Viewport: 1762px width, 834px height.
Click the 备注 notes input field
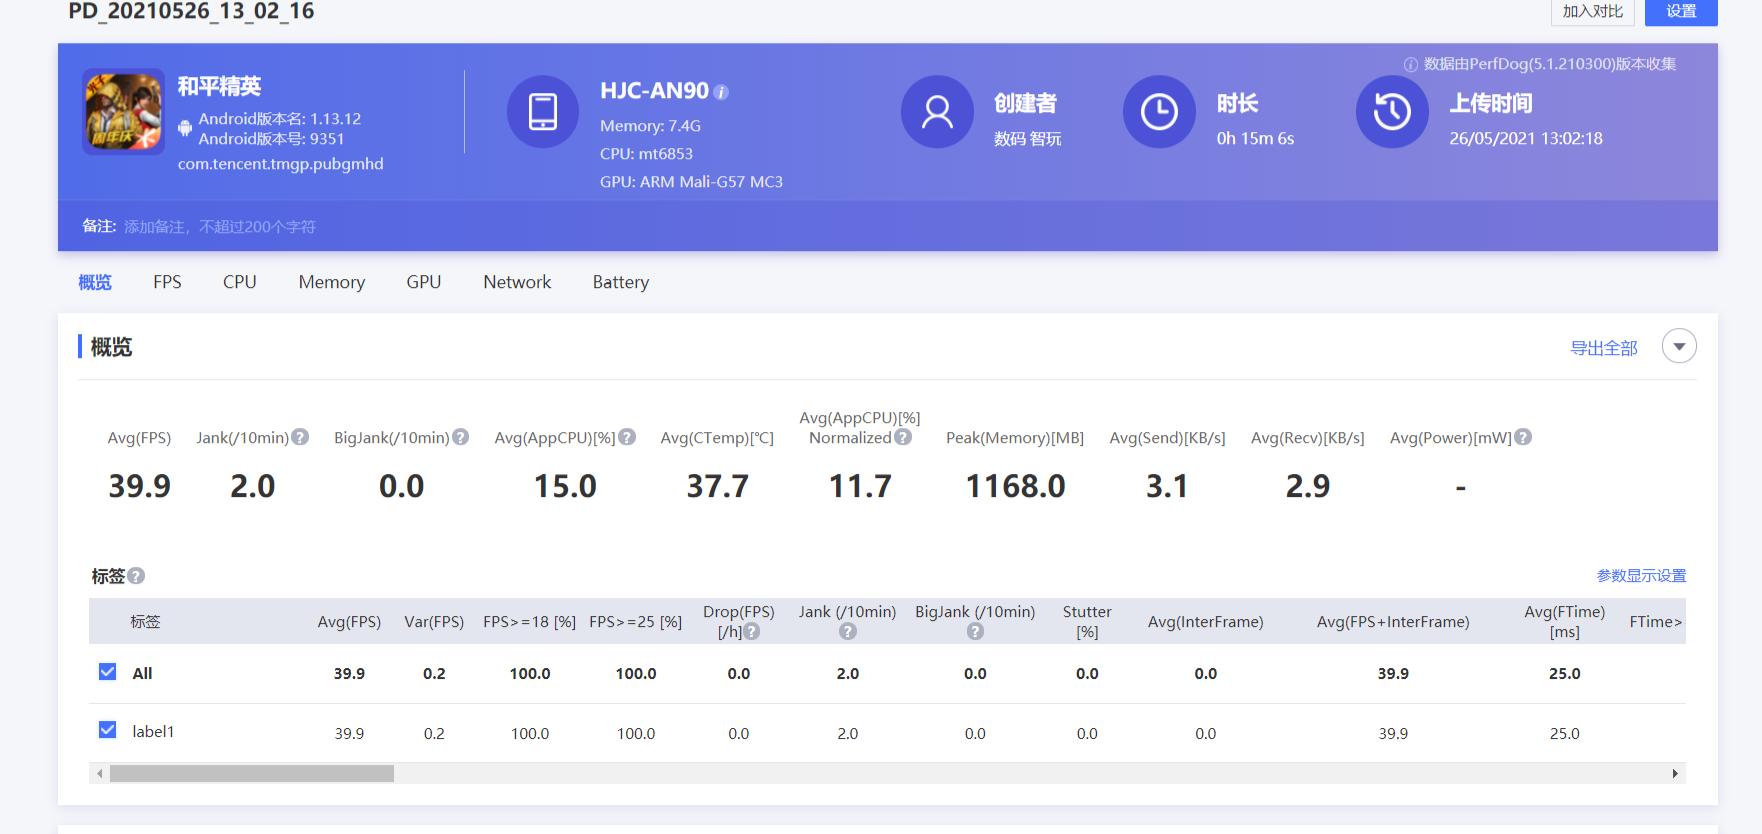[220, 227]
